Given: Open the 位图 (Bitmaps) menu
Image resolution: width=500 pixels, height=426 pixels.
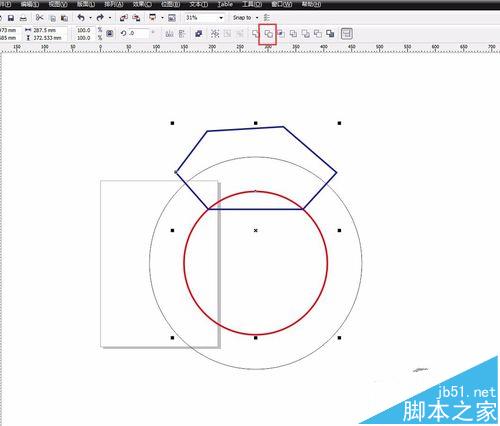Looking at the screenshot, I should 170,5.
